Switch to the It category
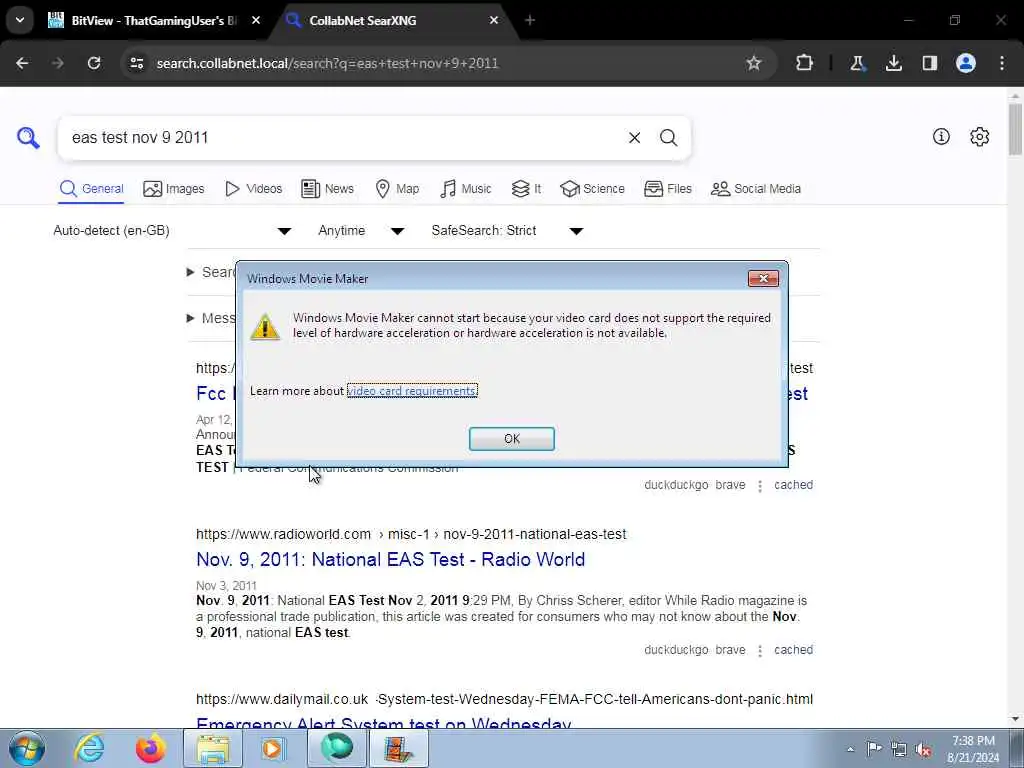 click(526, 189)
